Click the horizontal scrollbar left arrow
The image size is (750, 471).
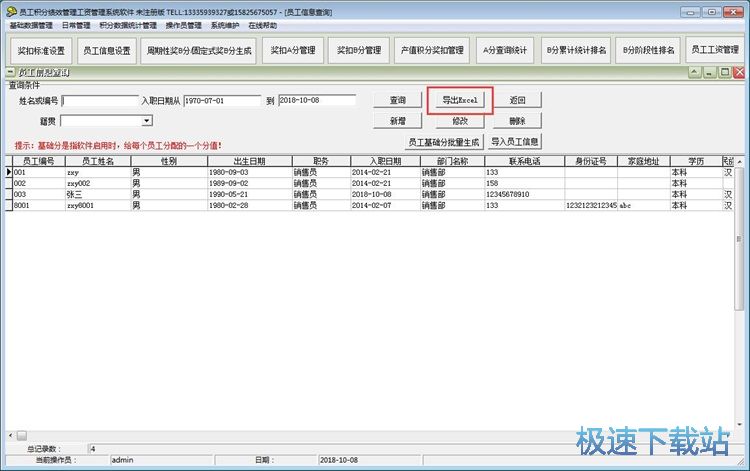click(11, 435)
